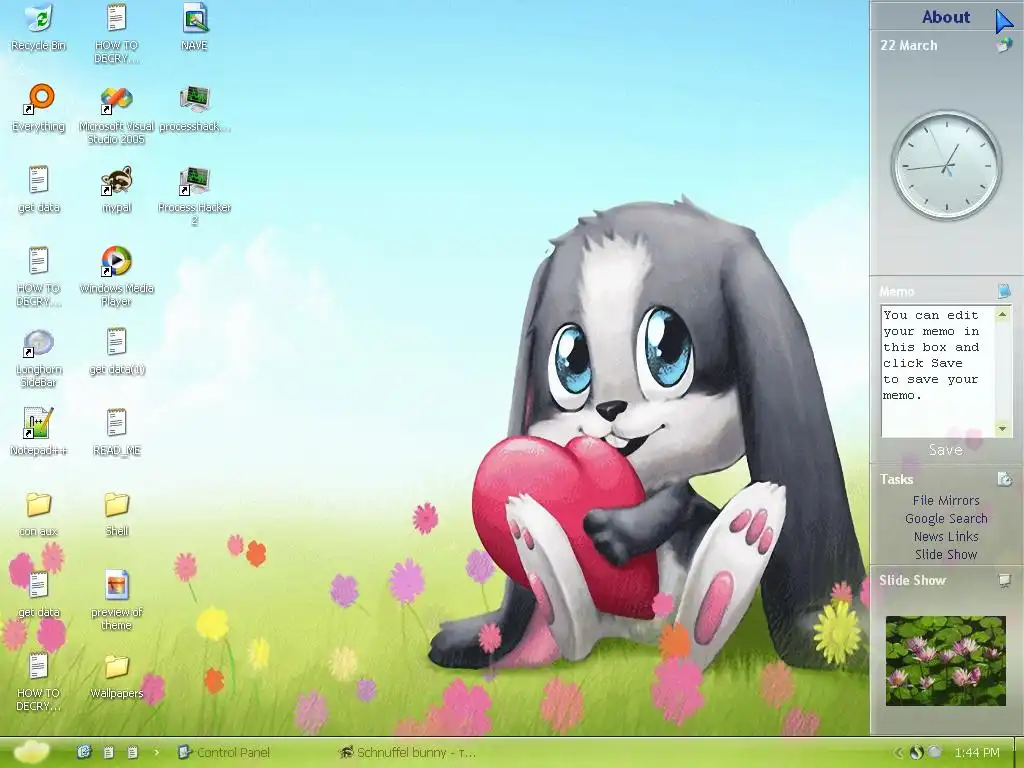Switch to Schnuffel bunny taskbar button
The image size is (1024, 768).
pos(408,752)
